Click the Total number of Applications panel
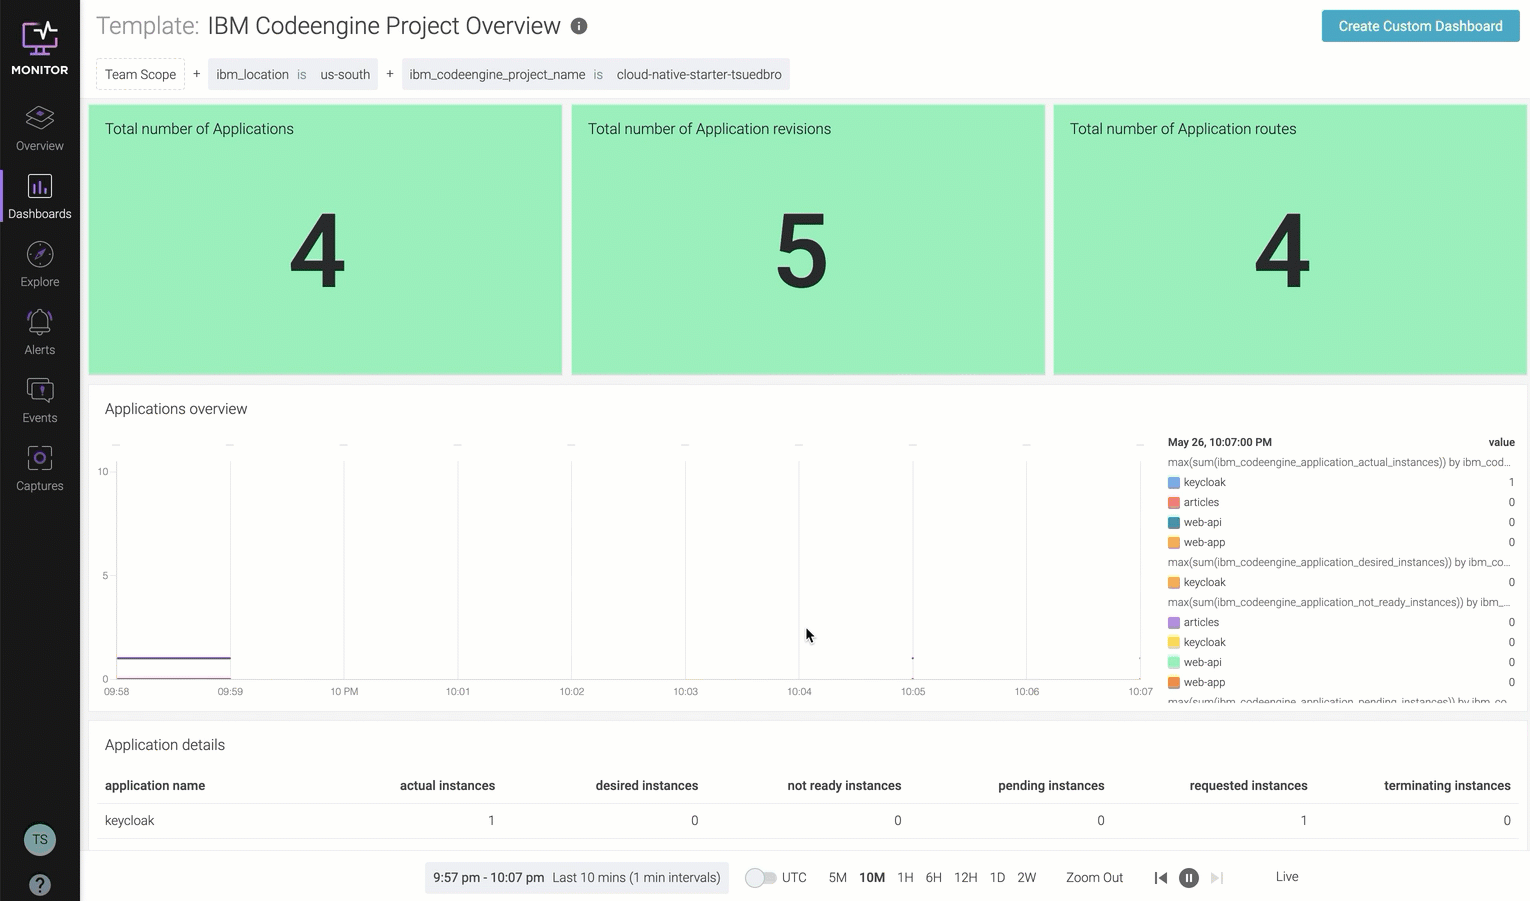 coord(325,240)
